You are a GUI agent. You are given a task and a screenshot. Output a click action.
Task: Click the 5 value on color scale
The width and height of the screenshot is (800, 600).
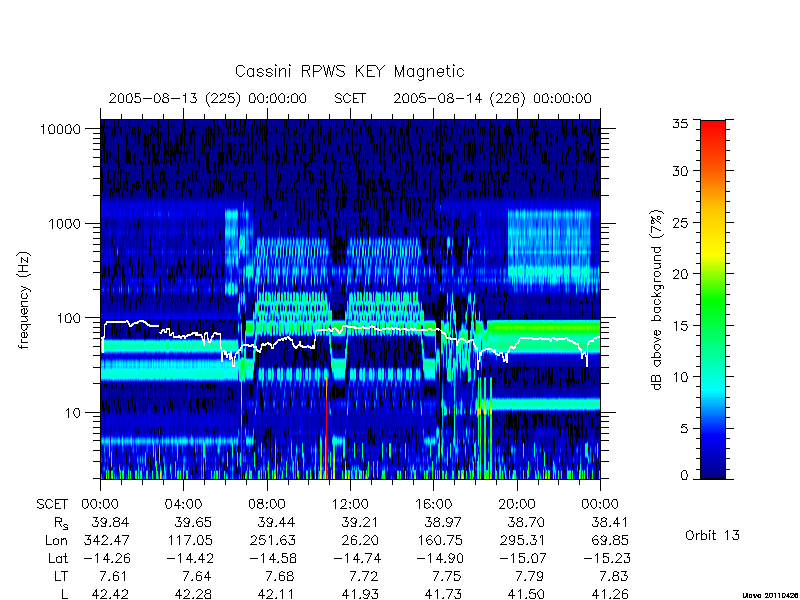pyautogui.click(x=684, y=429)
